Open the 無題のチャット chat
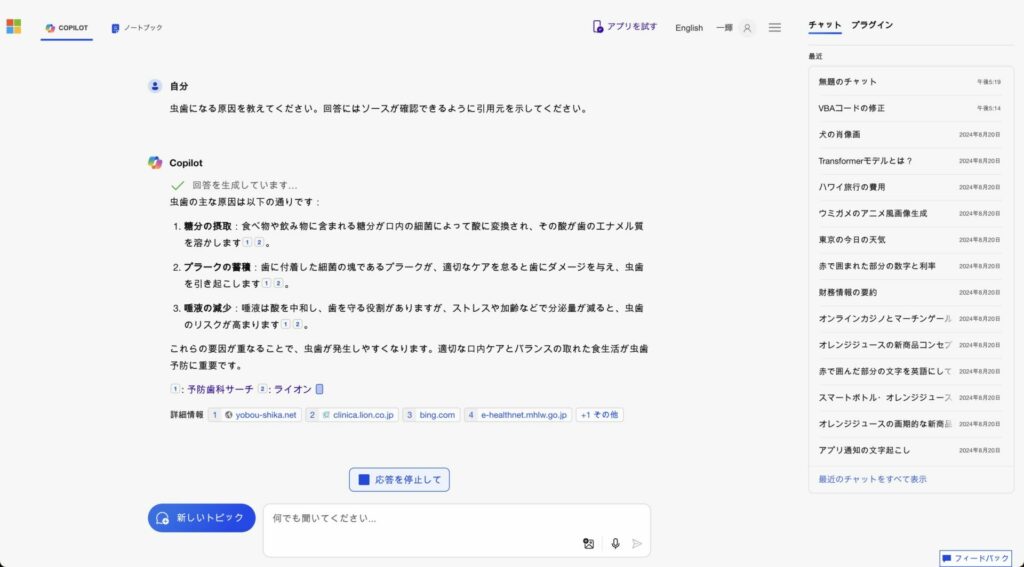1024x567 pixels. coord(910,82)
